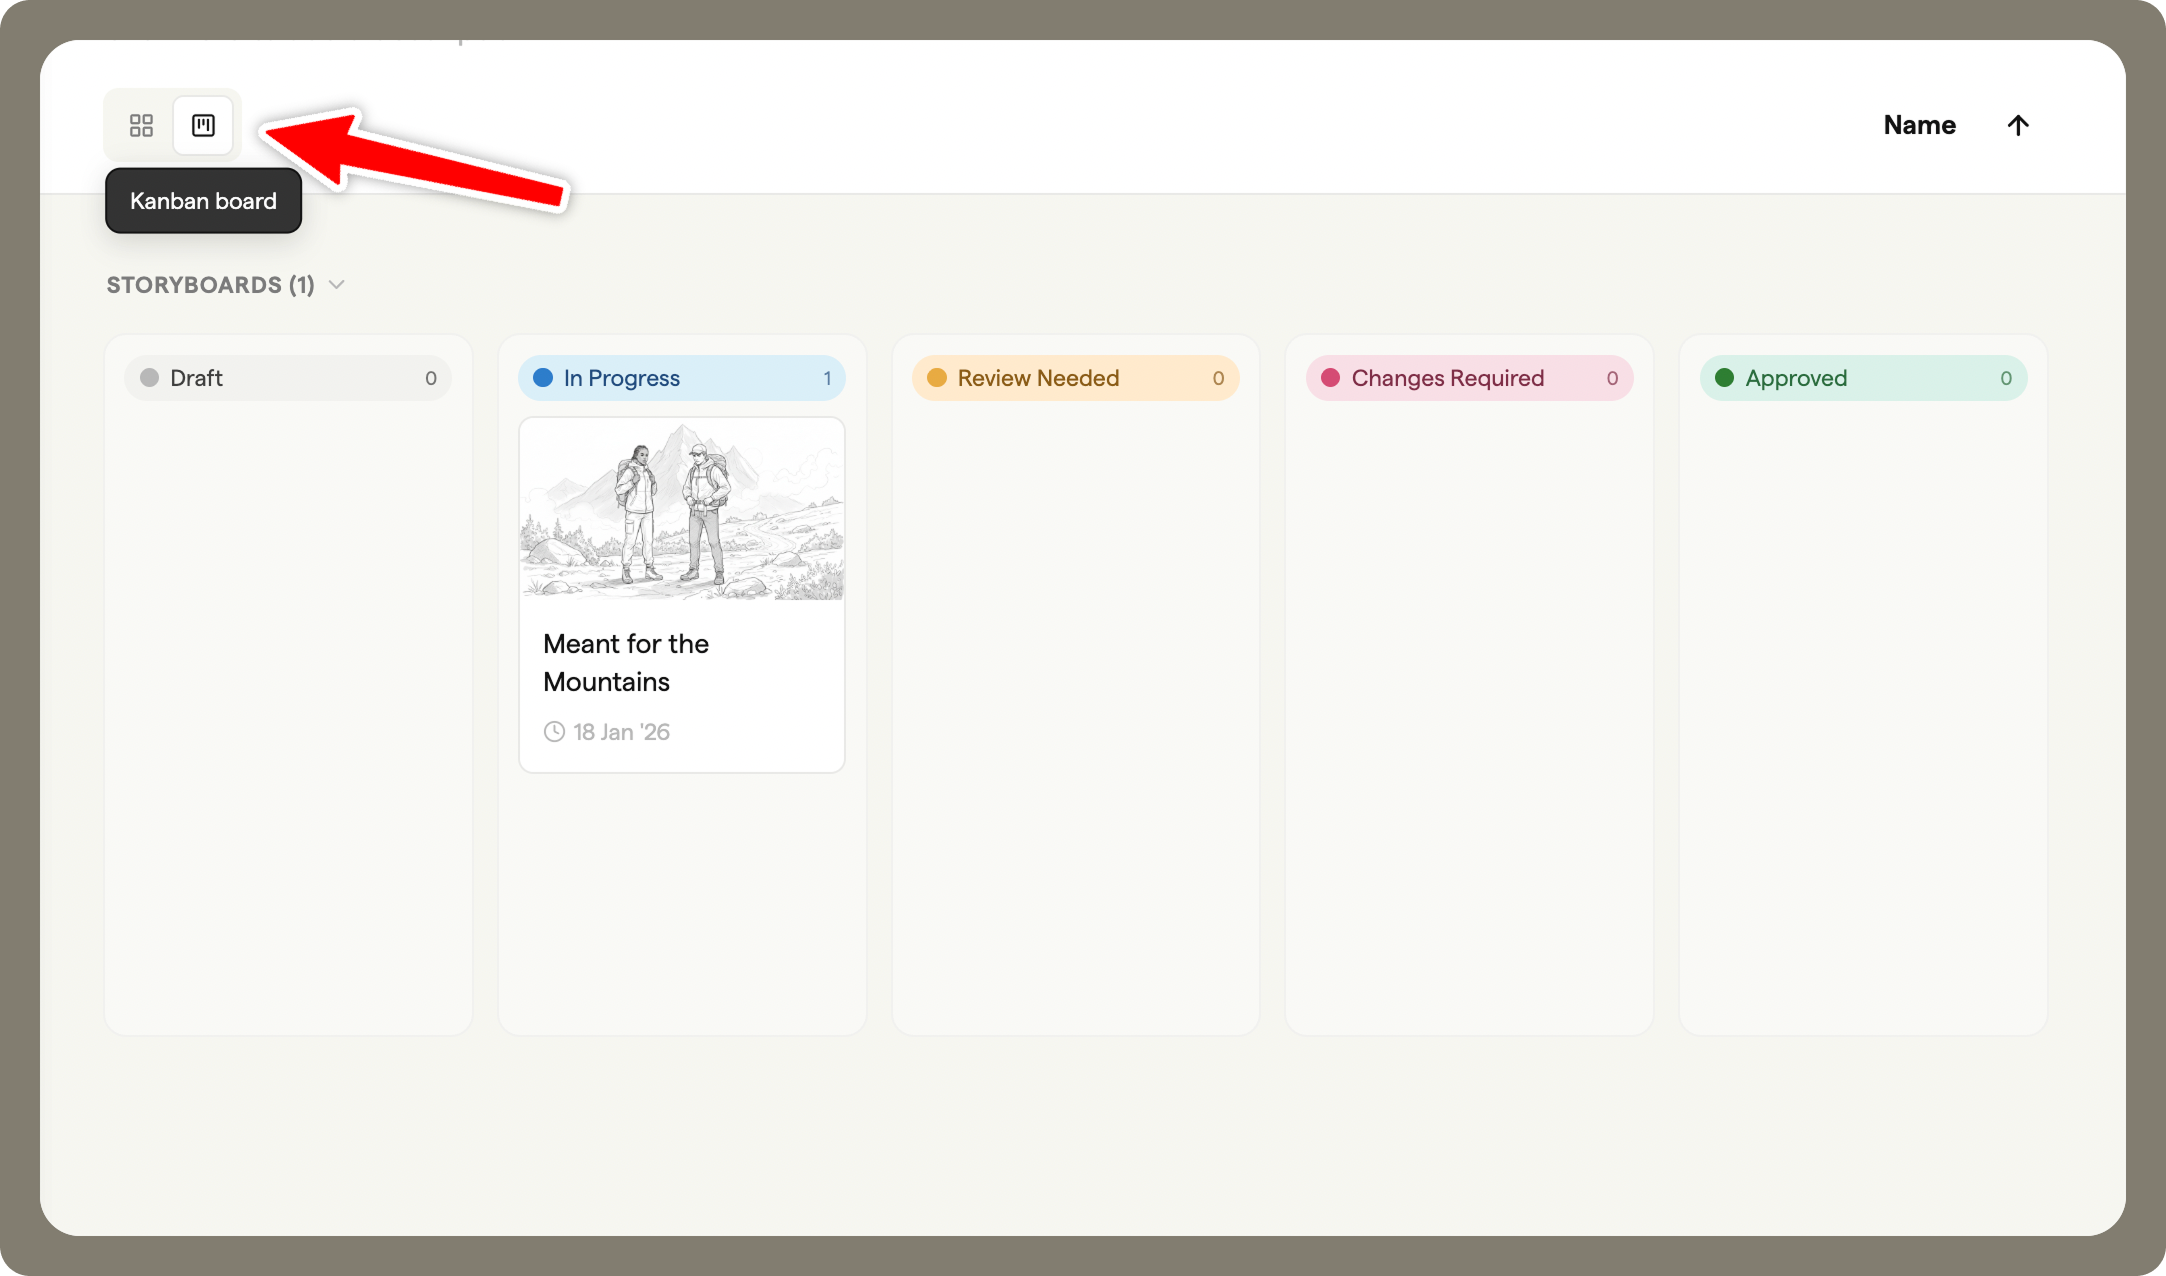Click the ascending sort arrow icon
The width and height of the screenshot is (2166, 1276).
click(x=2018, y=125)
